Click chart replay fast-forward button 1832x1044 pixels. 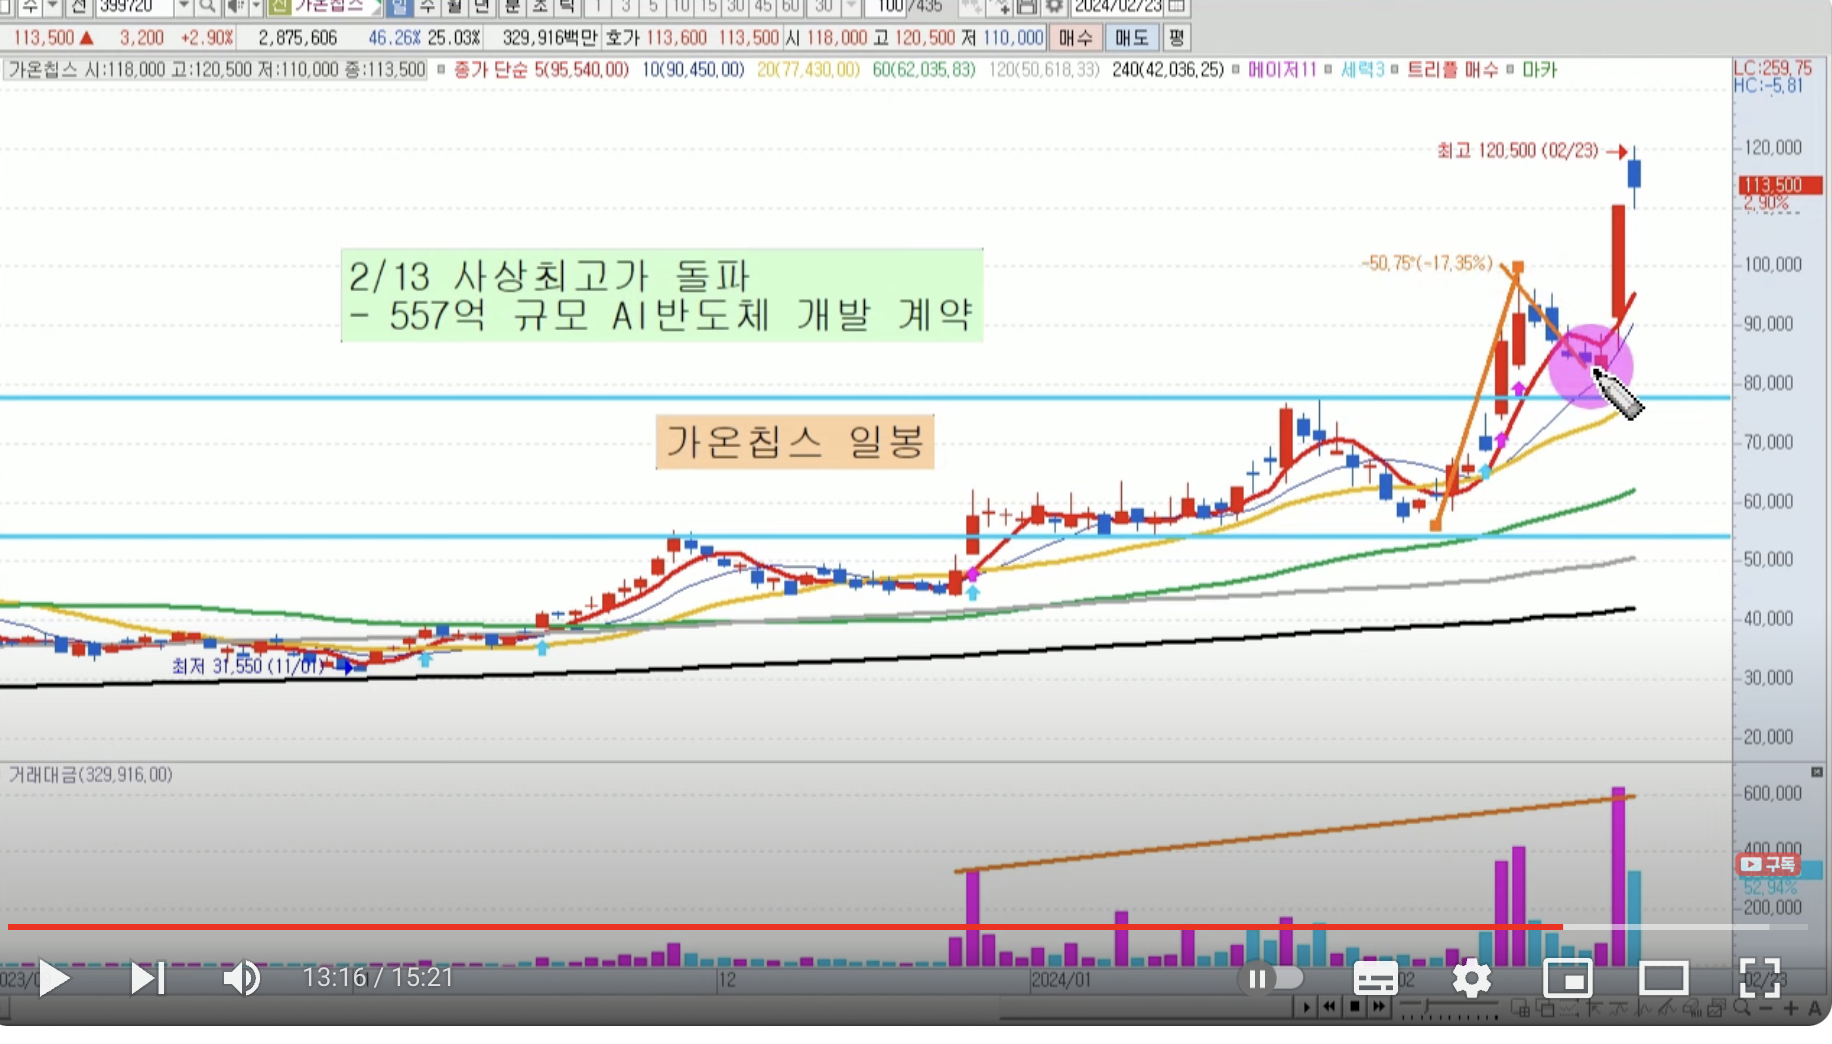coord(1379,1007)
